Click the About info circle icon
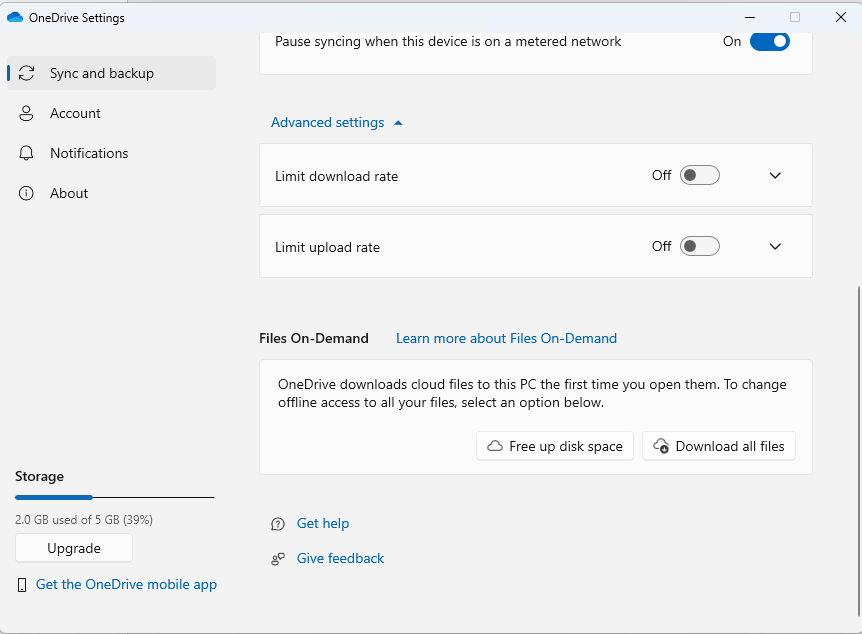 pos(26,194)
